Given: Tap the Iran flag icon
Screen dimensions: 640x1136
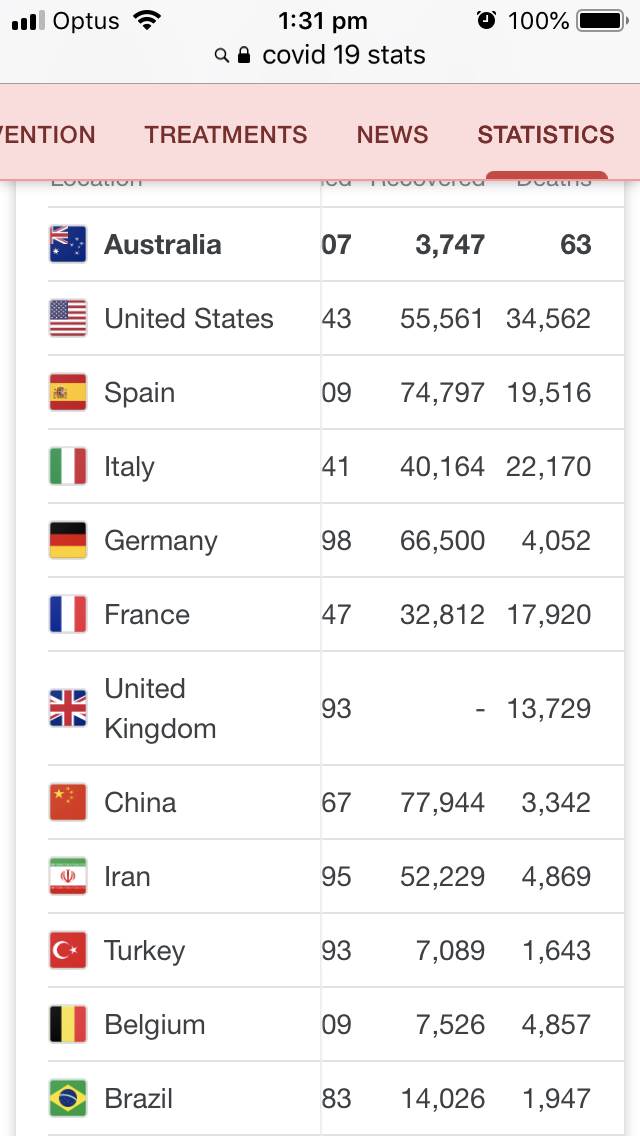Looking at the screenshot, I should click(x=68, y=877).
